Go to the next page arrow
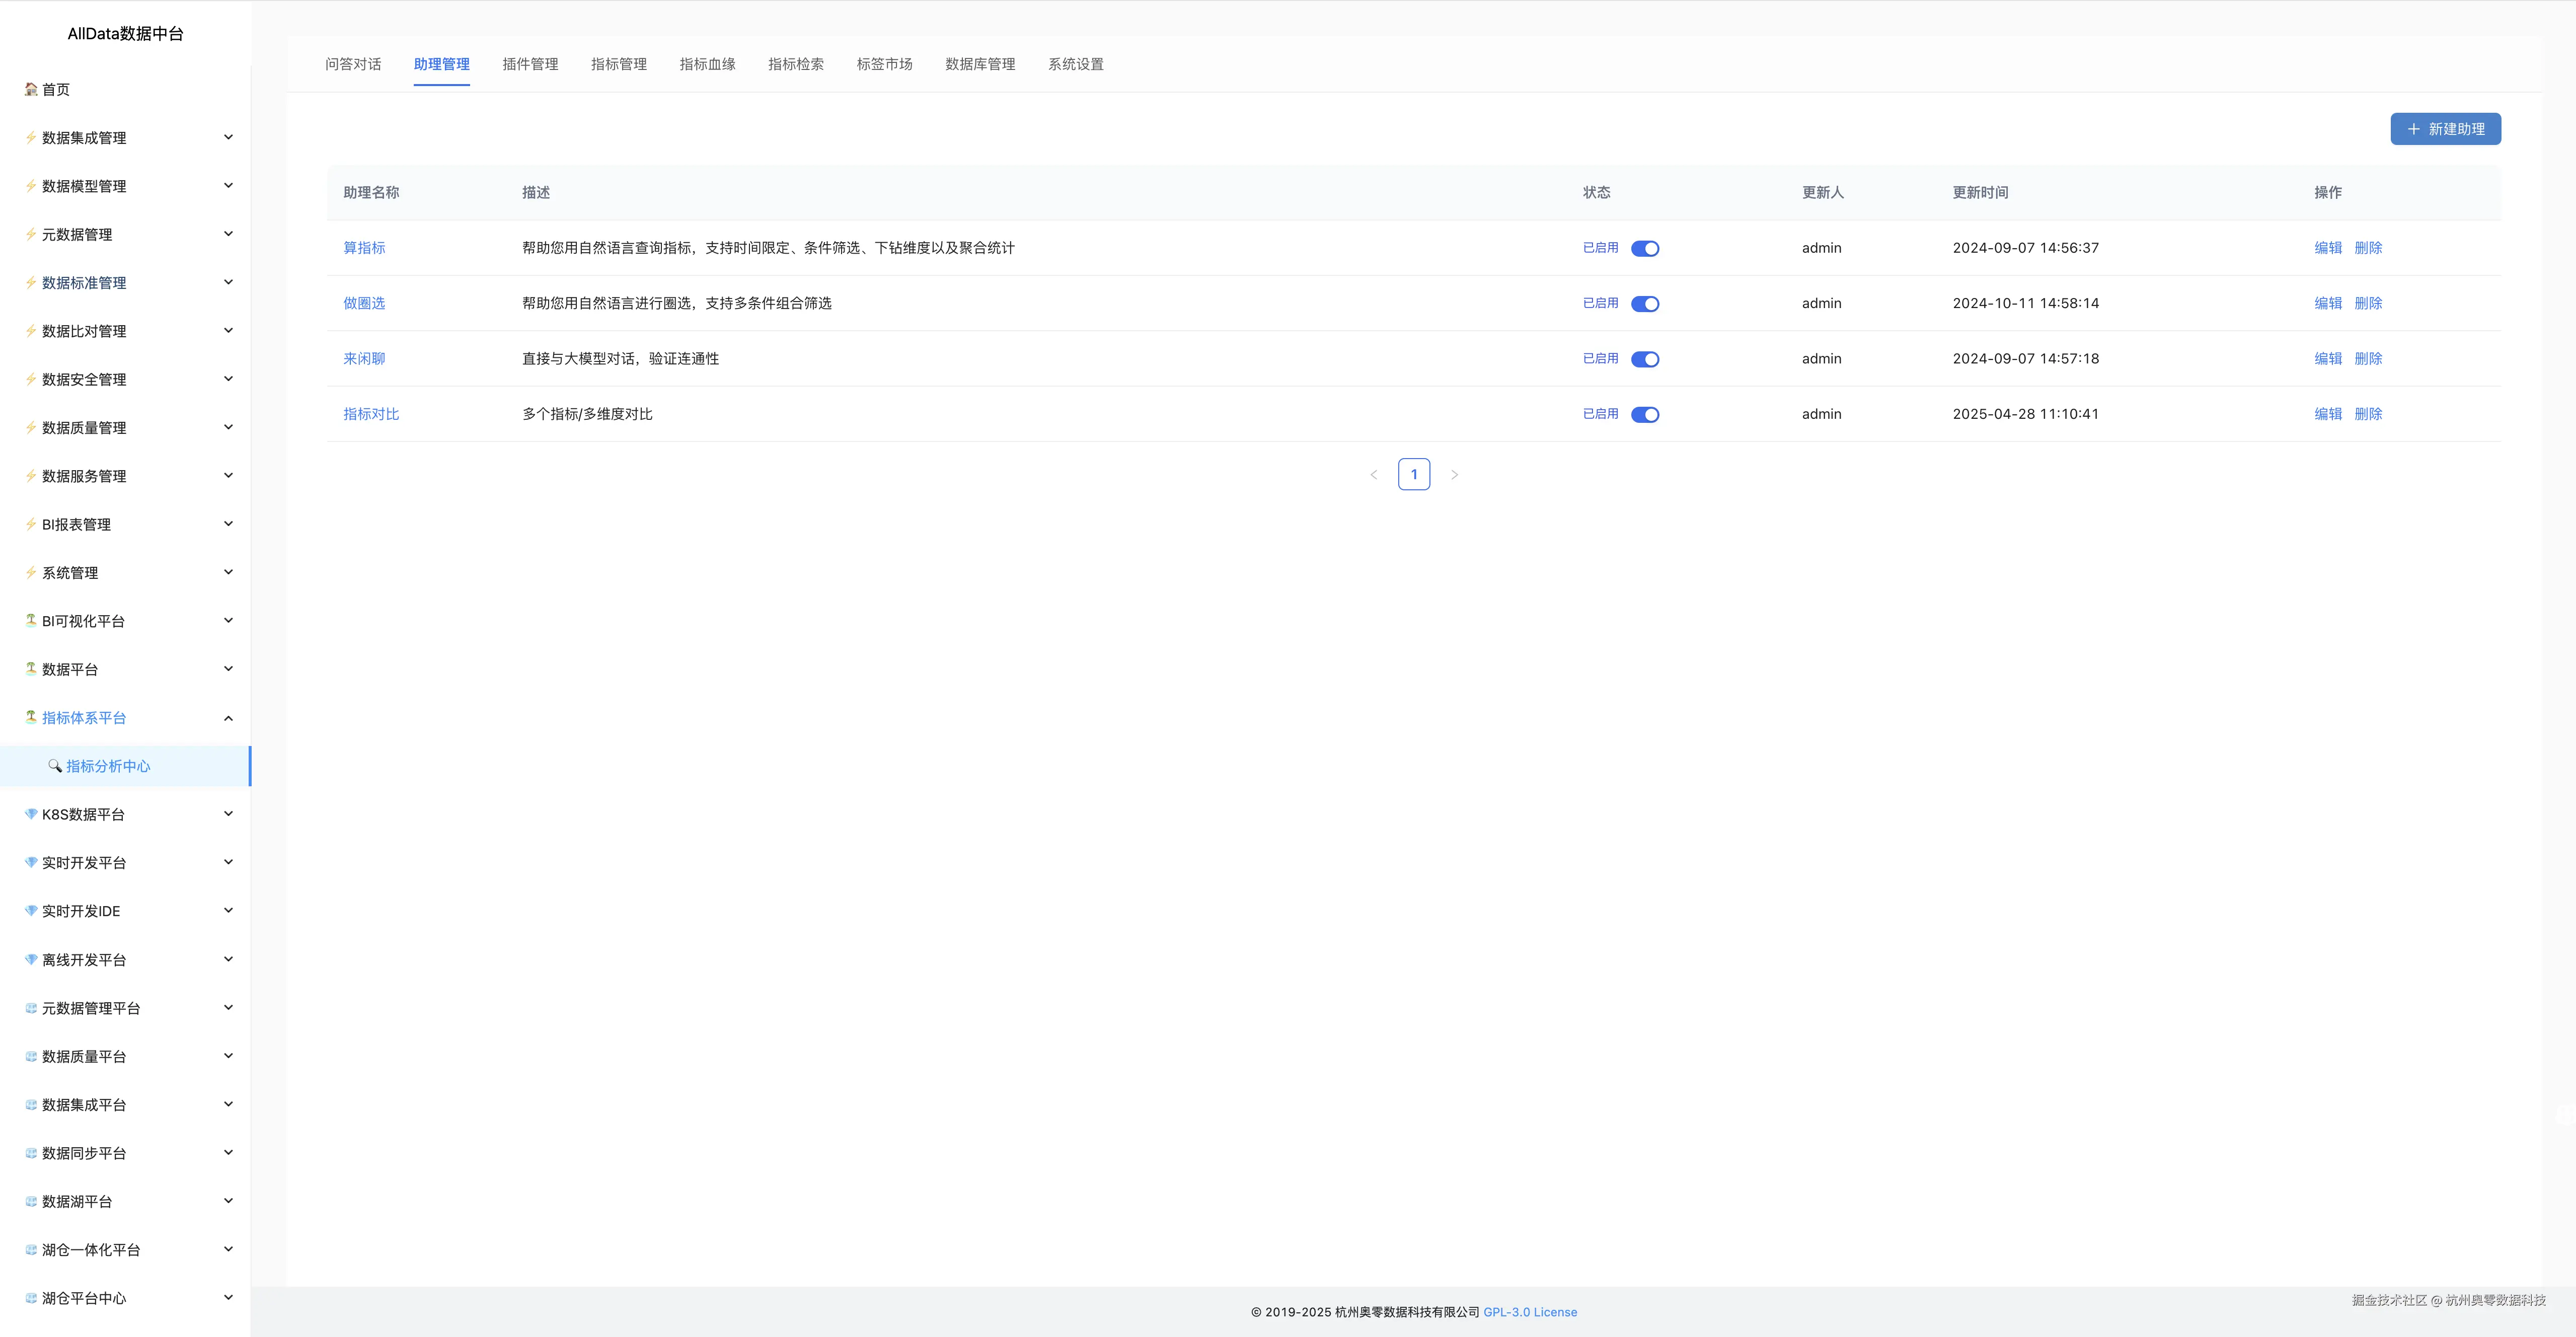 pos(1454,475)
